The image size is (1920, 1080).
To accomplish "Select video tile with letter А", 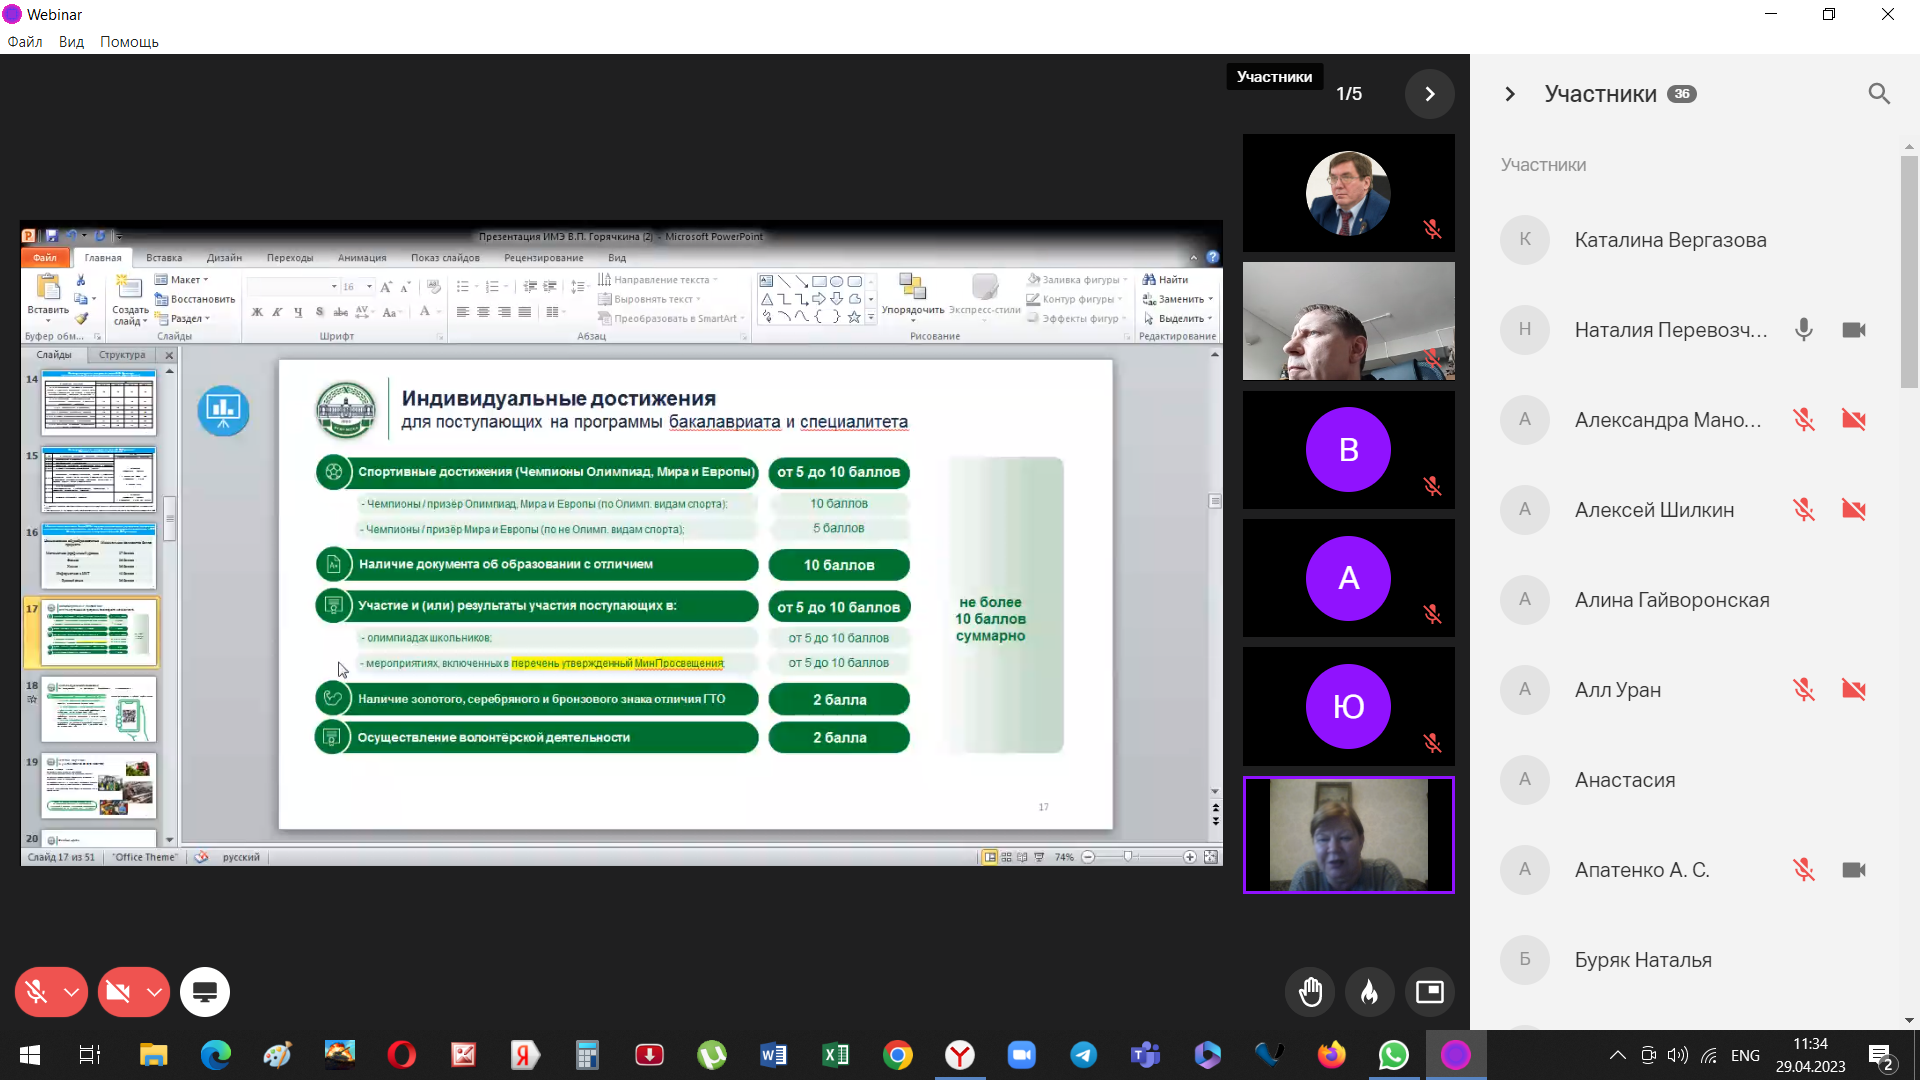I will 1348,578.
